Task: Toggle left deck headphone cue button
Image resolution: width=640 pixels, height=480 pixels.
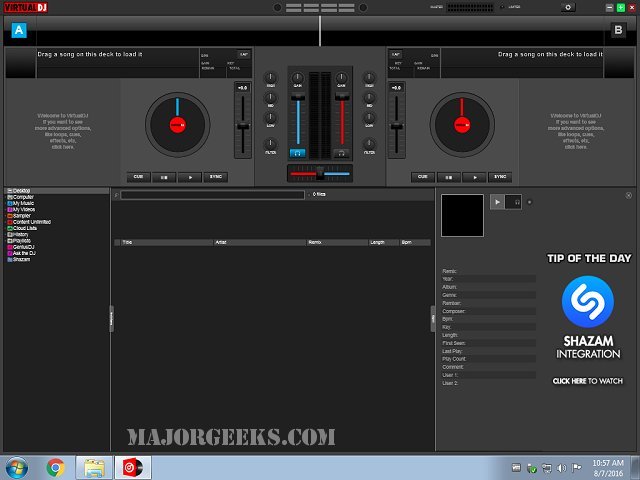Action: (297, 153)
